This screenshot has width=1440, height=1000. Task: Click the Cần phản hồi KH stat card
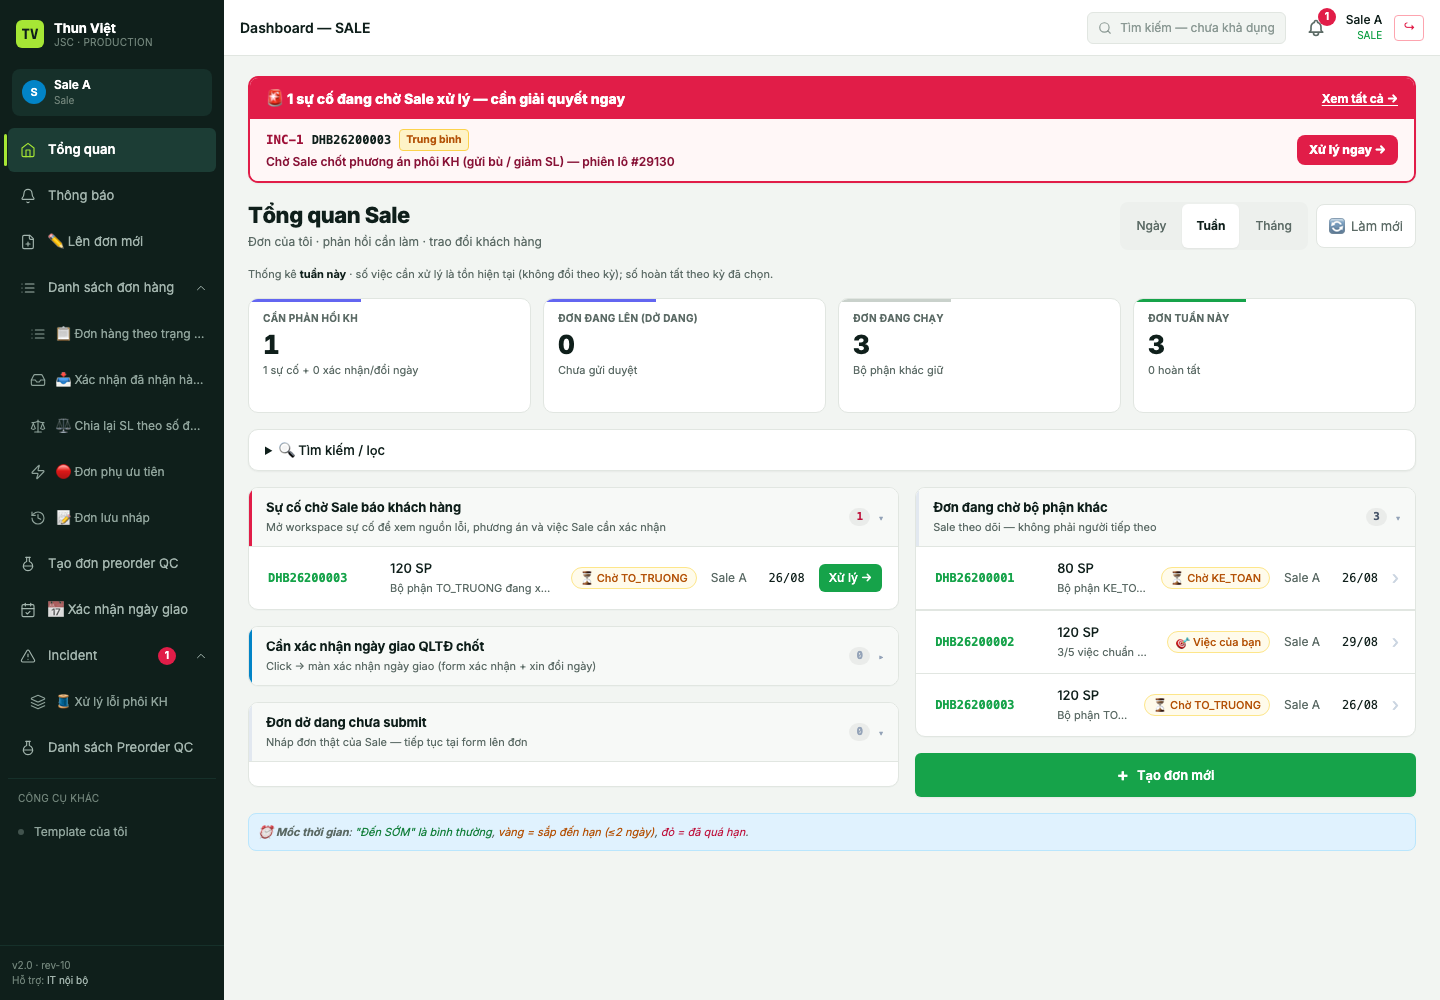point(389,355)
